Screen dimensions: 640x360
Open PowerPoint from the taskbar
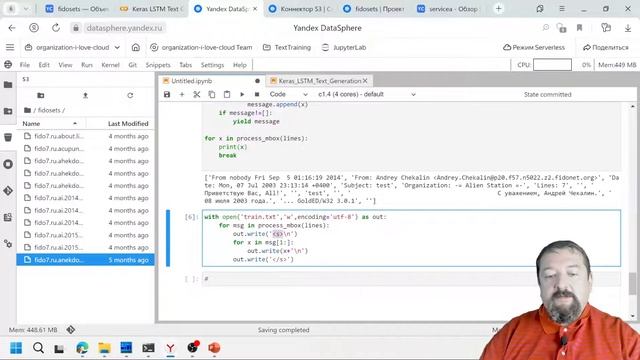[x=214, y=348]
